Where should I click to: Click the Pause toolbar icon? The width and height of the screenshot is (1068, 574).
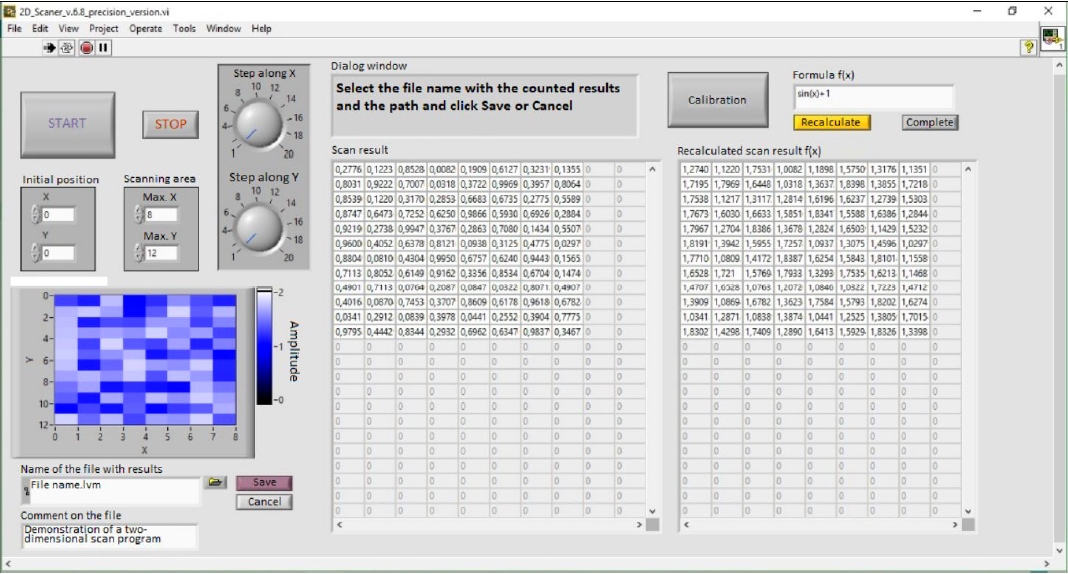pyautogui.click(x=103, y=47)
